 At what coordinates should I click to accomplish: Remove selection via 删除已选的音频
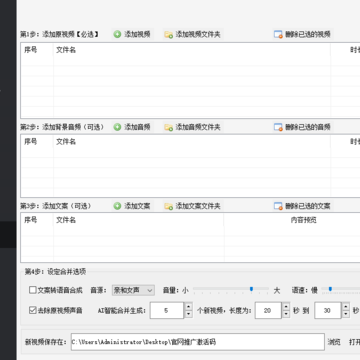(x=302, y=127)
